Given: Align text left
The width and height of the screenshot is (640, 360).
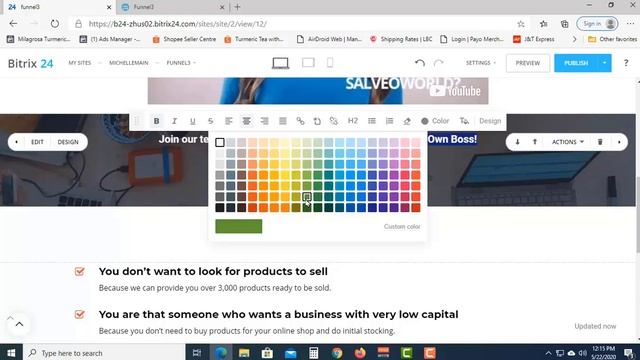Looking at the screenshot, I should tap(229, 121).
